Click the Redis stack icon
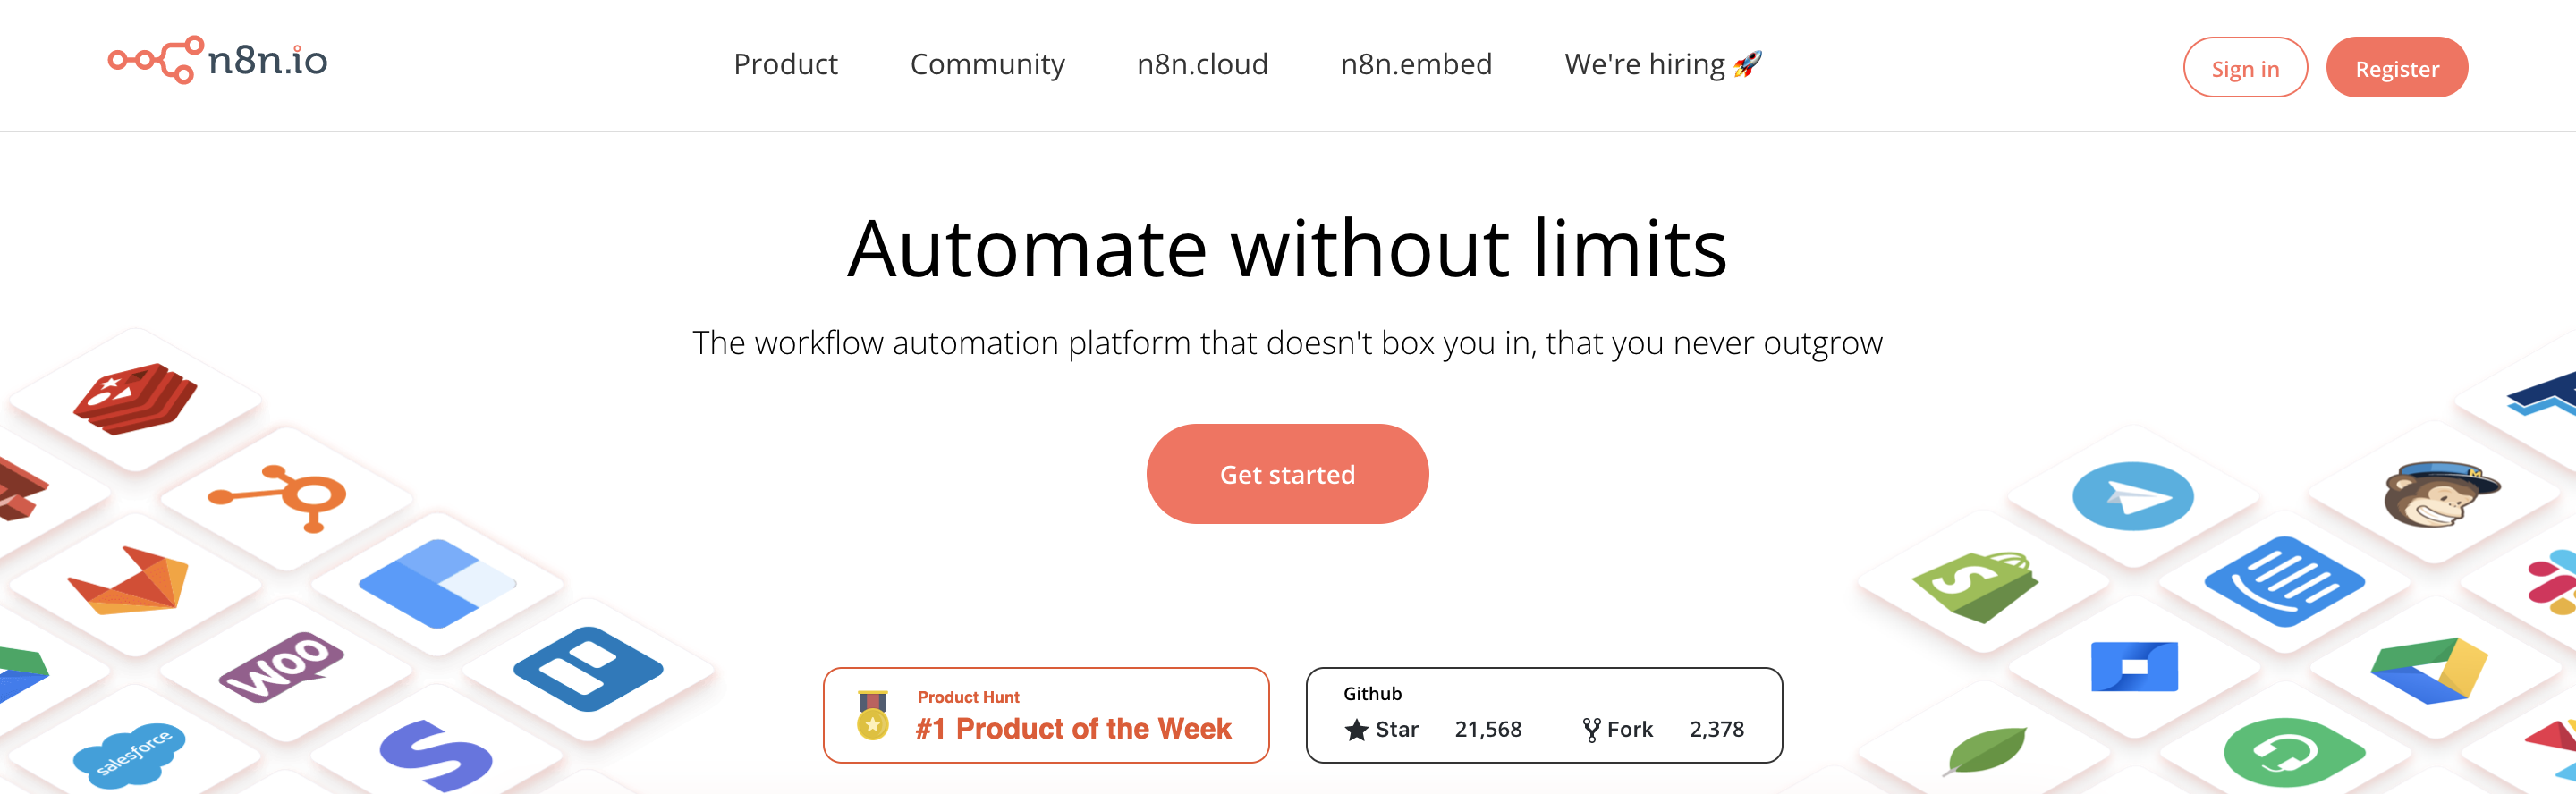This screenshot has width=2576, height=794. (134, 397)
